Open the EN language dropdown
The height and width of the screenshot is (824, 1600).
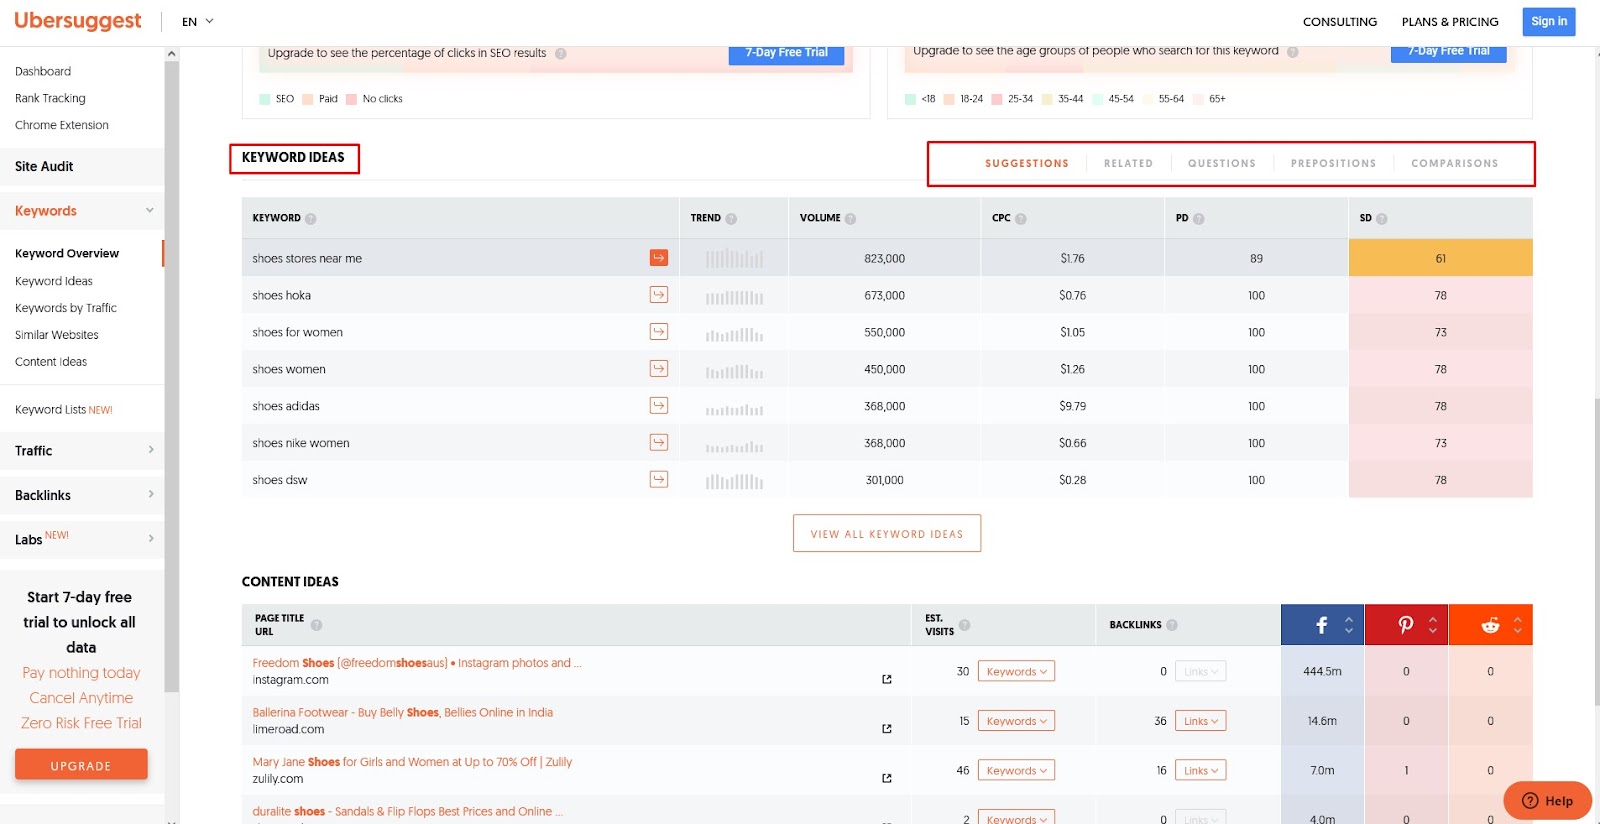click(198, 22)
